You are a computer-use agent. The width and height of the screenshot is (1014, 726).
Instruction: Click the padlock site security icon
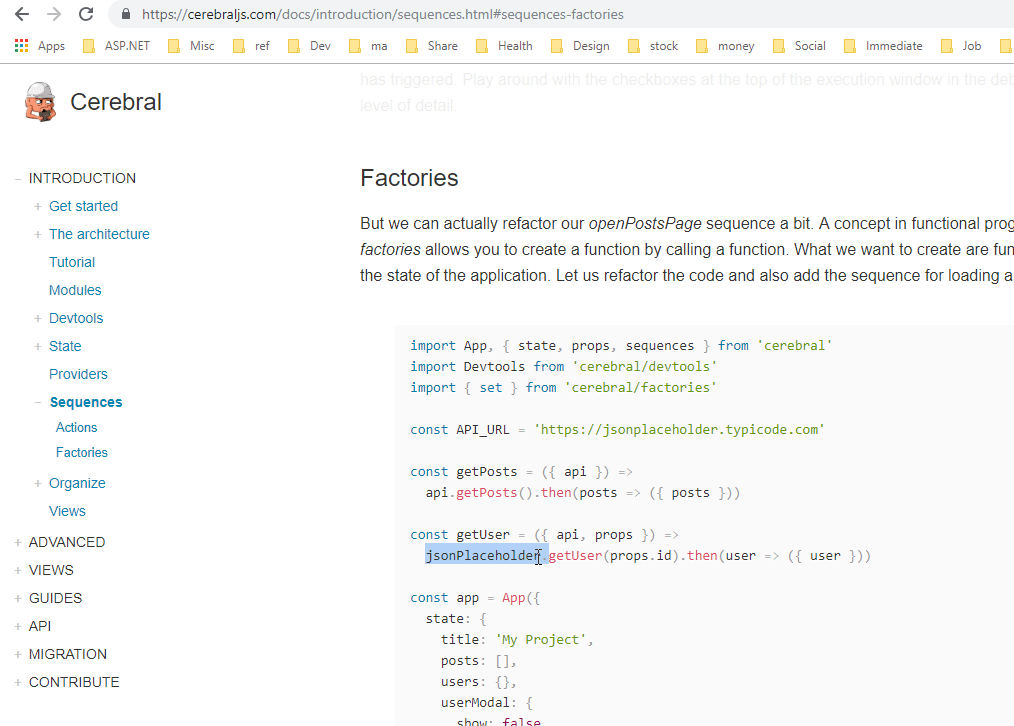click(x=125, y=15)
